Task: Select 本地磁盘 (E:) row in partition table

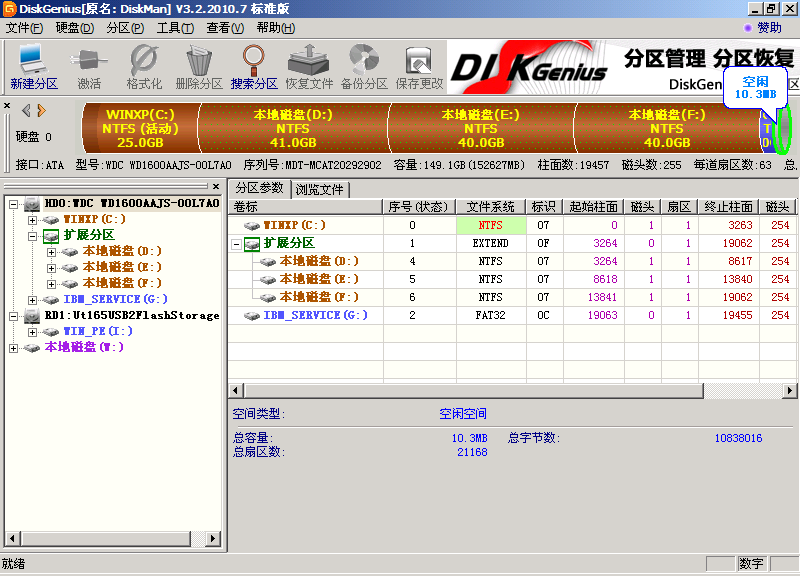Action: (512, 280)
